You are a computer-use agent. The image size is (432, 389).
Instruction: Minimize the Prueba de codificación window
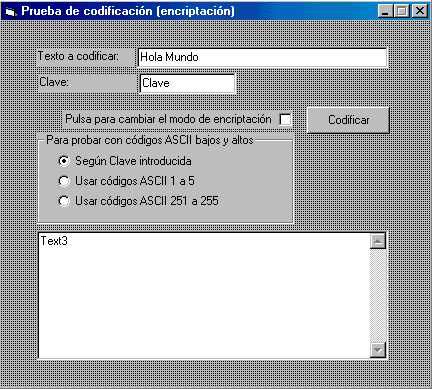(385, 11)
